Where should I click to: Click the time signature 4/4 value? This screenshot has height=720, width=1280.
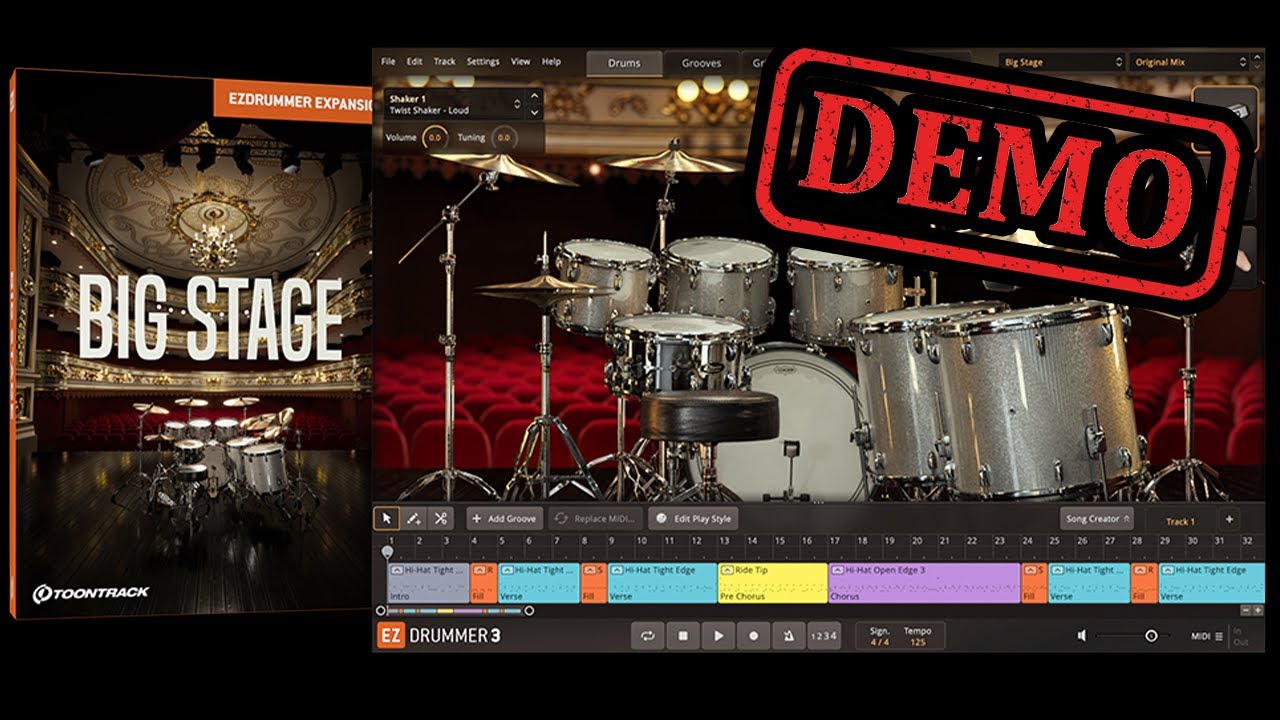pos(880,642)
